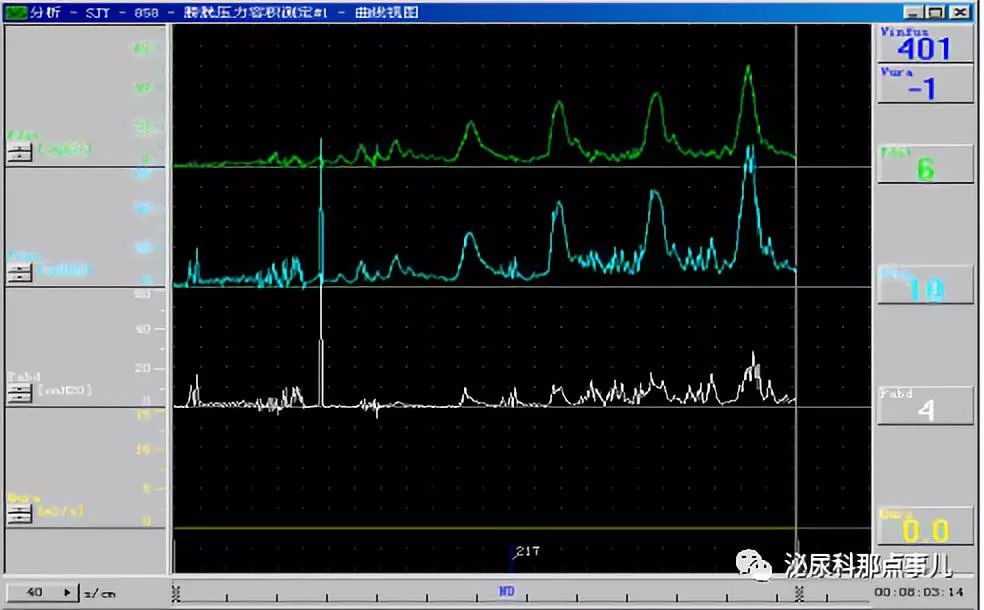
Task: Click the cyan readout box showing 10
Action: click(x=925, y=286)
